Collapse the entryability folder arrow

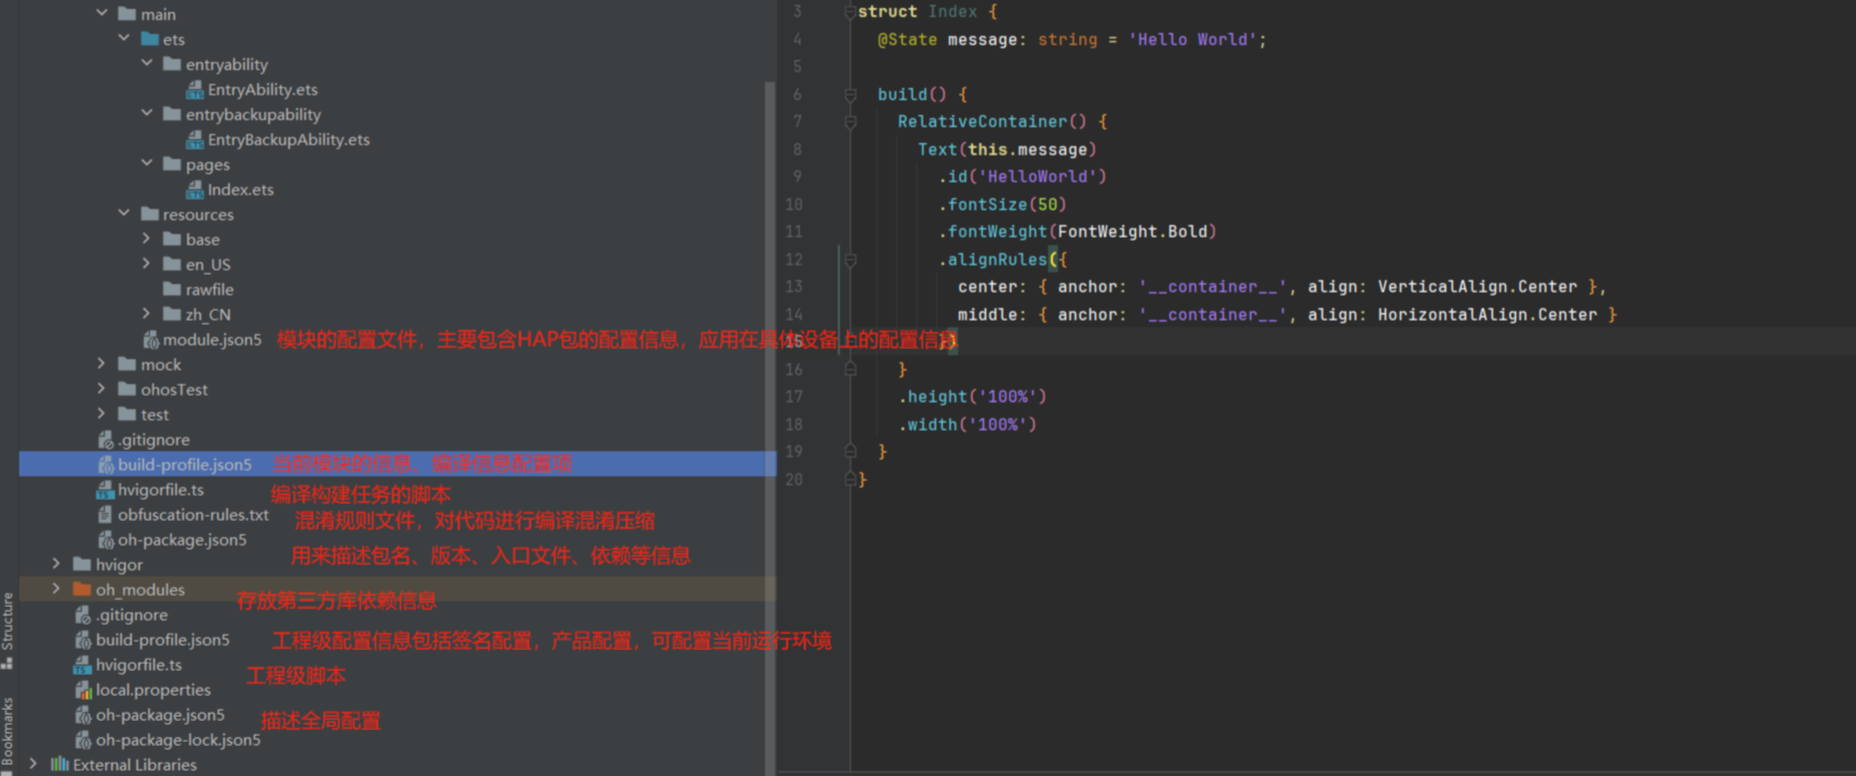click(147, 63)
